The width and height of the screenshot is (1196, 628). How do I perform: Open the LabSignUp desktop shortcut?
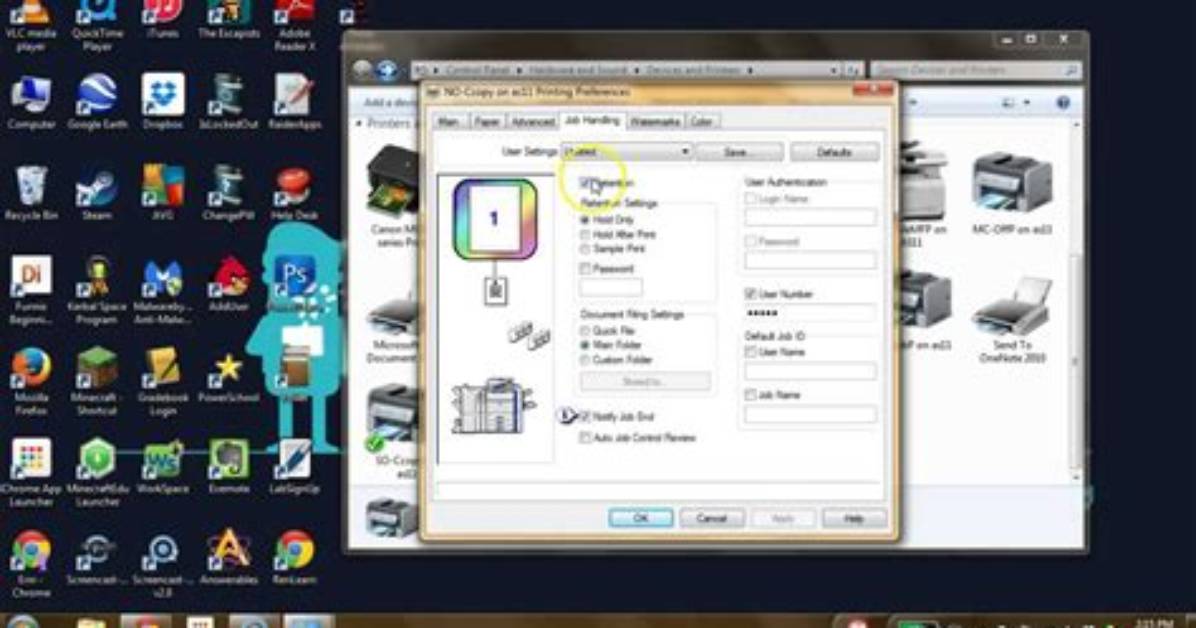coord(294,465)
